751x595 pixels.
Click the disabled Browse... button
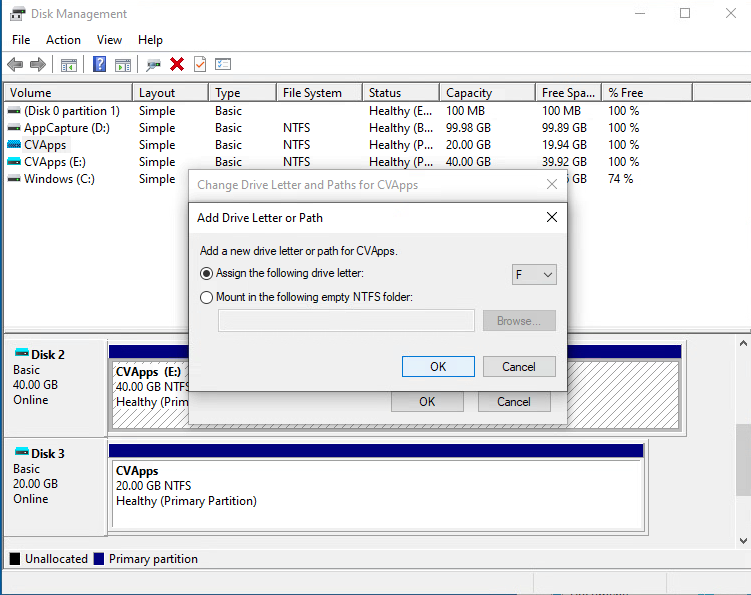pos(519,320)
